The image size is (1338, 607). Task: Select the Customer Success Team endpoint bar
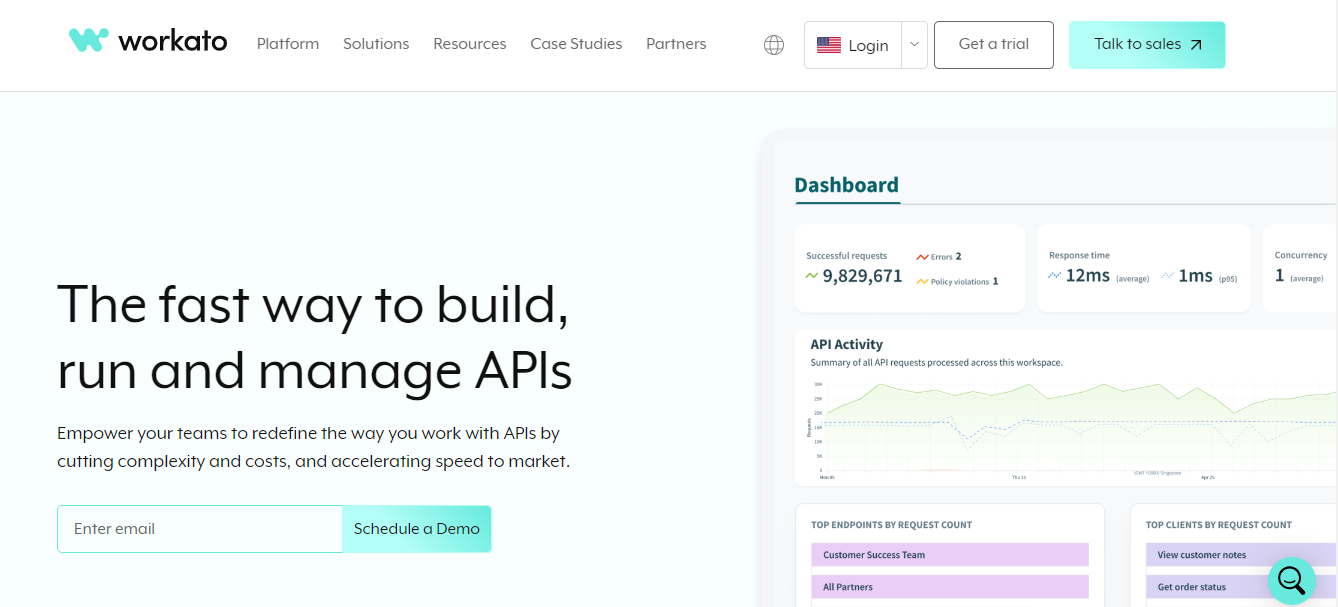tap(949, 555)
